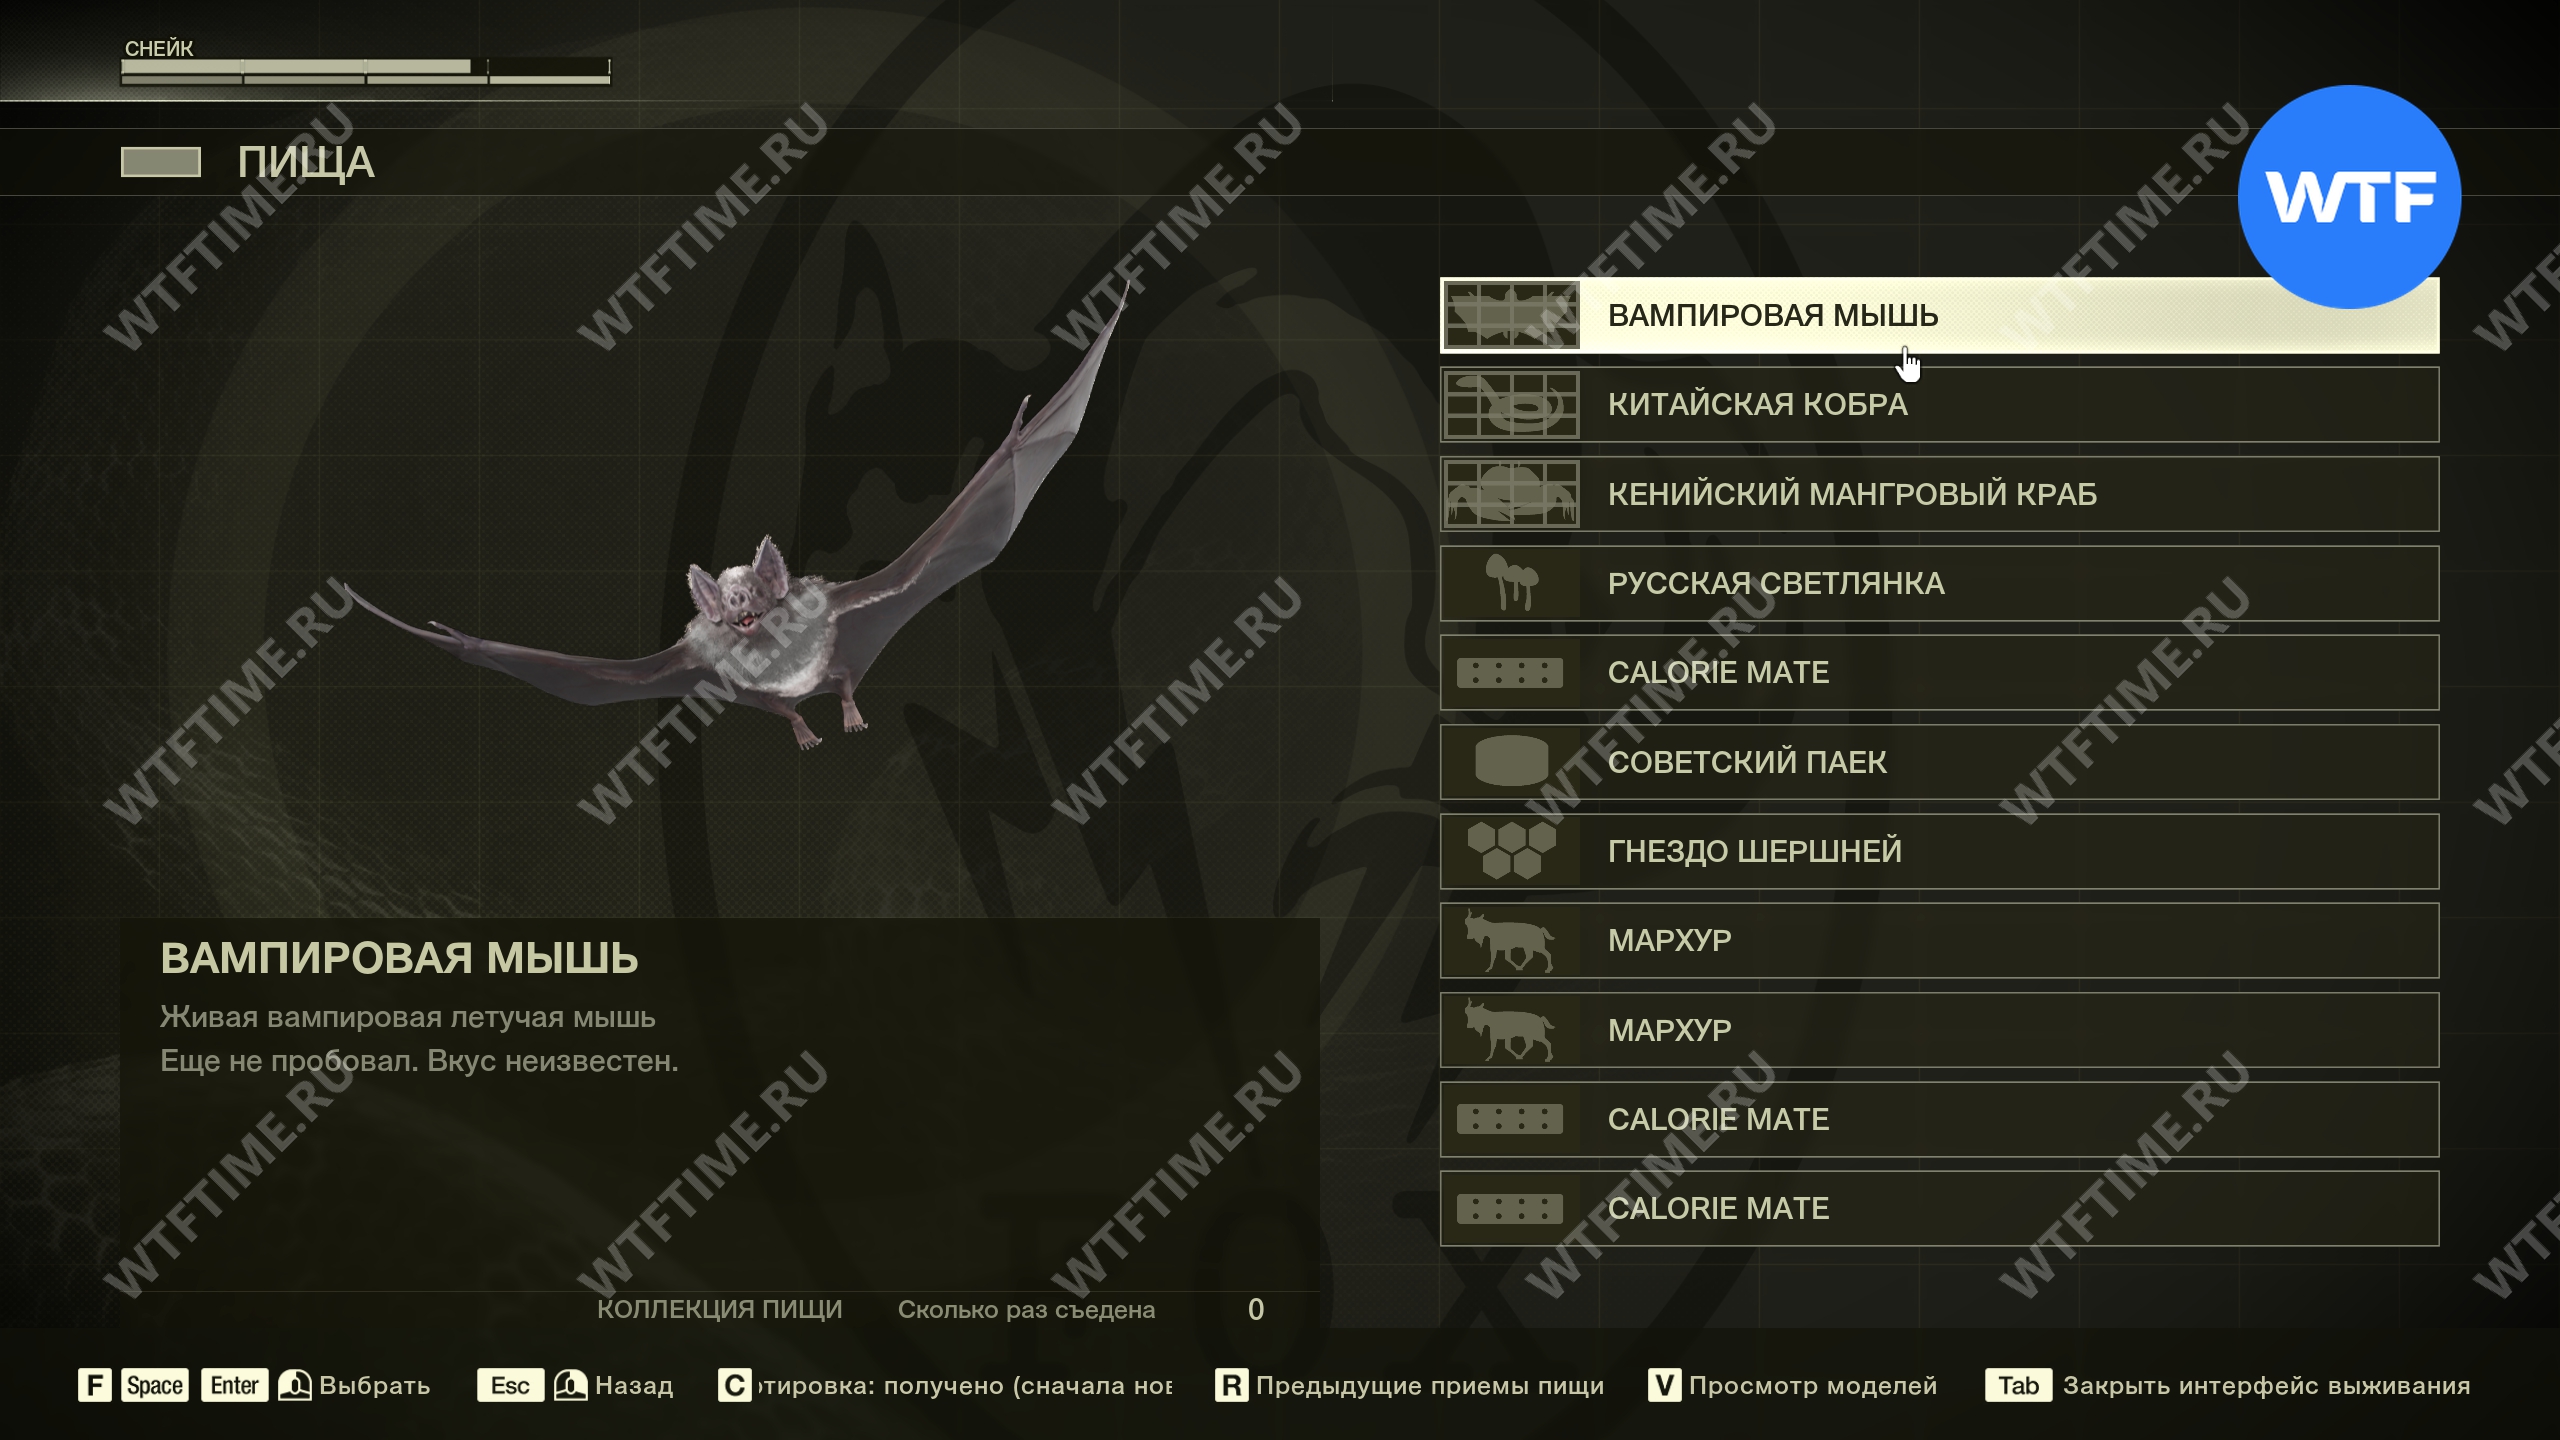The width and height of the screenshot is (2560, 1440).
Task: Click the first markhor goat icon
Action: [x=1511, y=941]
